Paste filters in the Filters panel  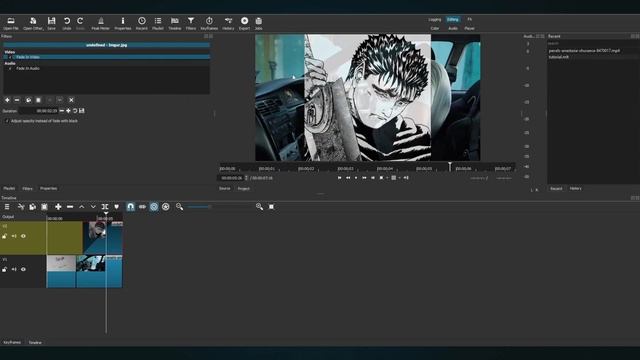coord(38,100)
